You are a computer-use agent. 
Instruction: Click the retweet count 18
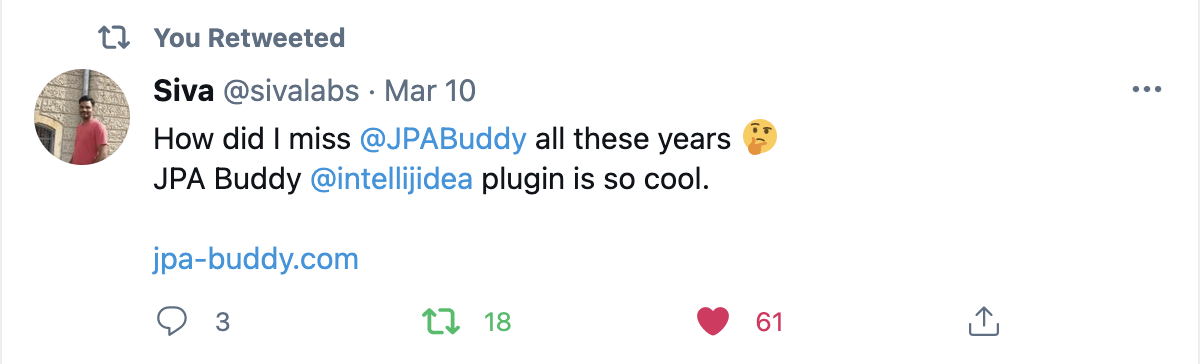[x=497, y=322]
